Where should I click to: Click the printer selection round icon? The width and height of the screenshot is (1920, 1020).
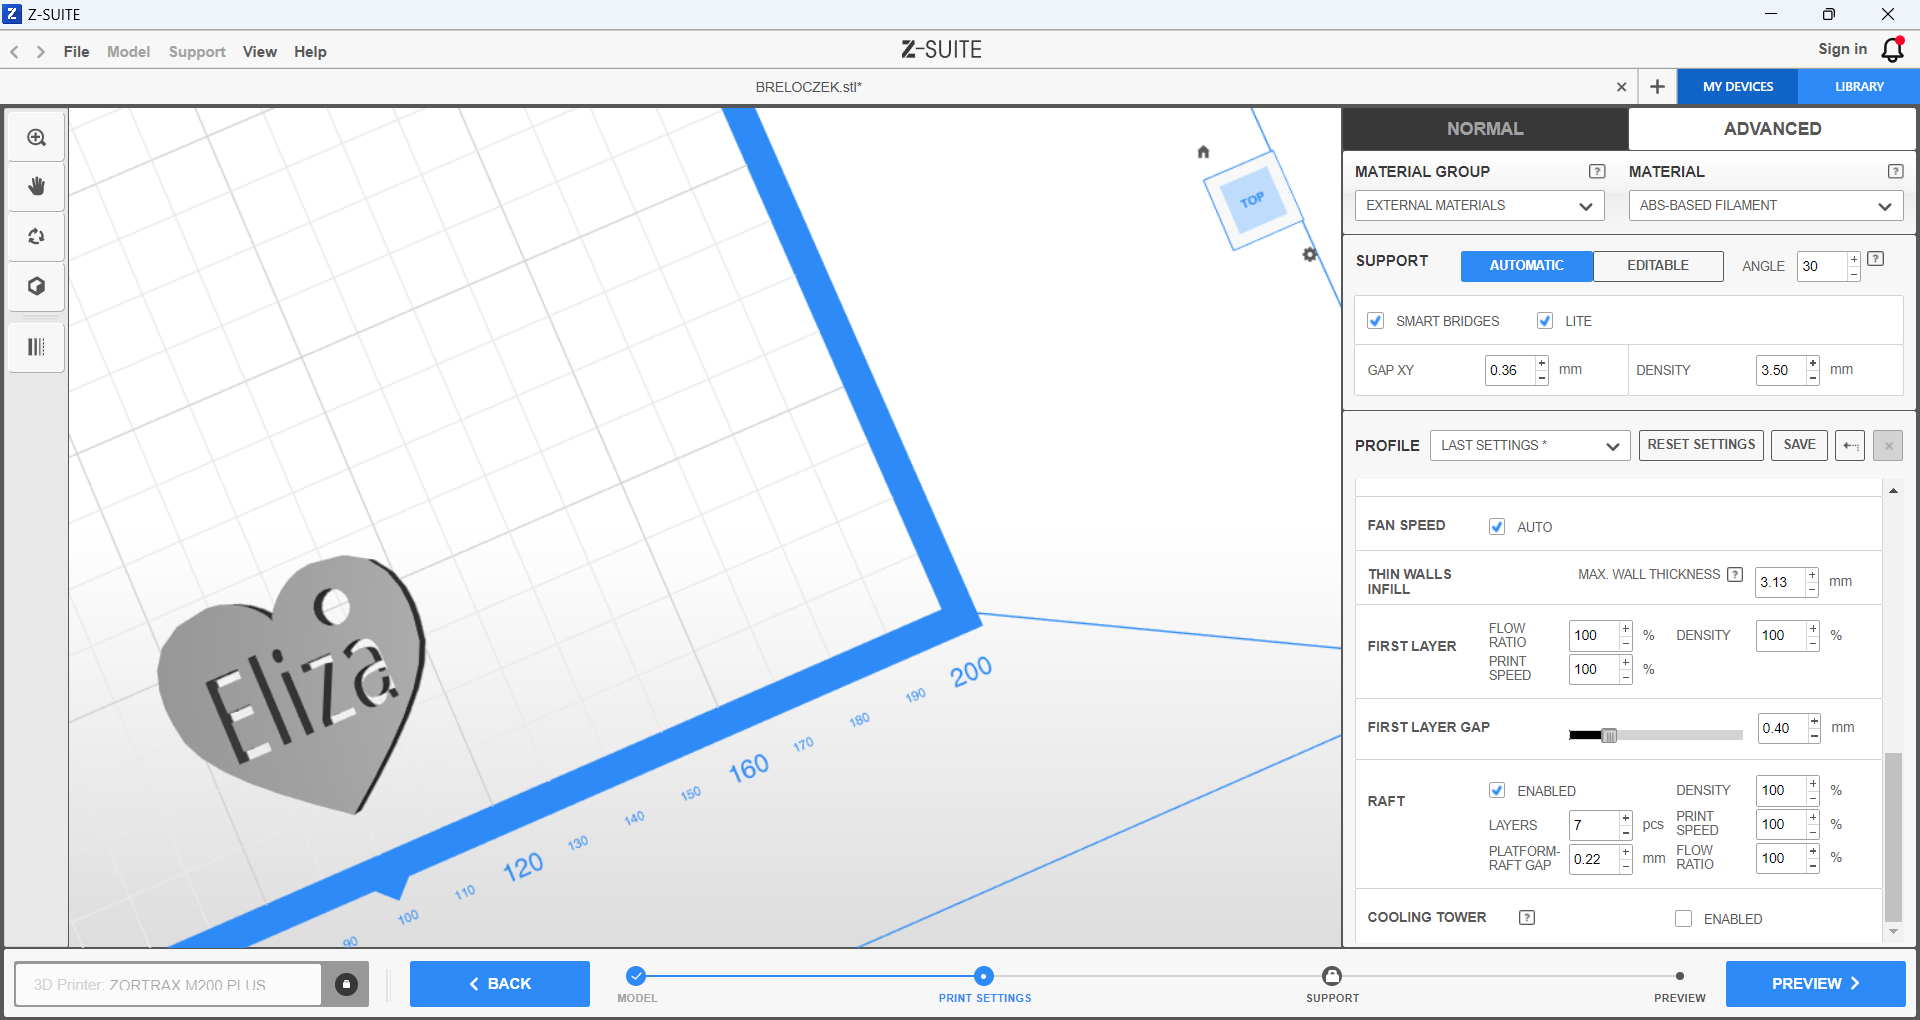click(346, 984)
